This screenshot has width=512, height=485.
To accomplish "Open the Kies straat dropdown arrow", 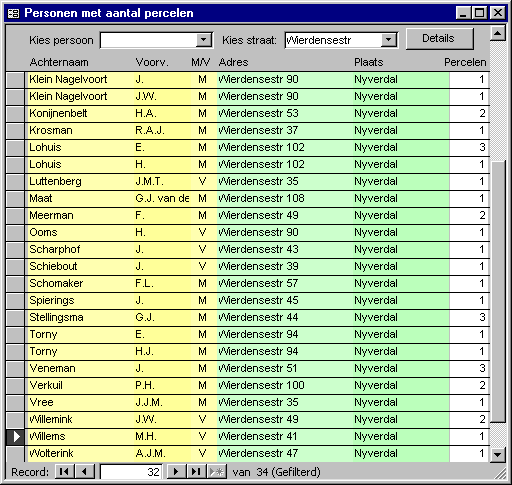I will (x=388, y=40).
